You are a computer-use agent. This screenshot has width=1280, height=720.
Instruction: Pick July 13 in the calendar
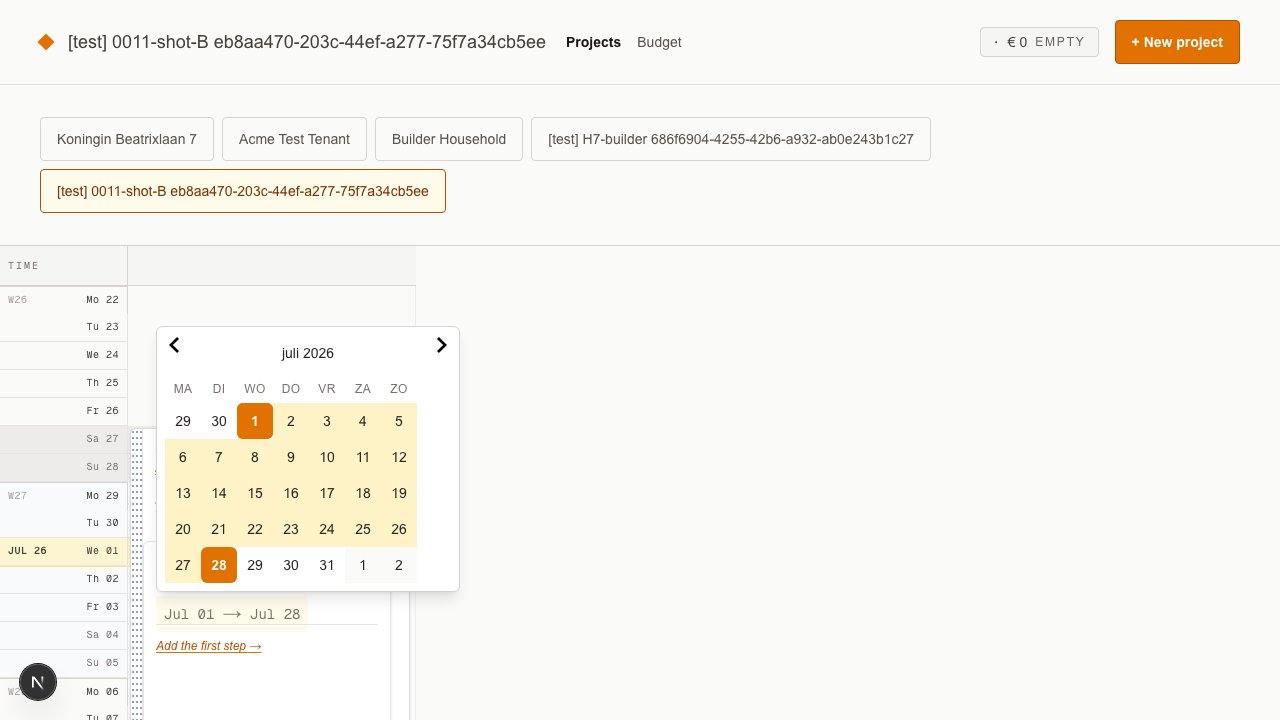183,493
